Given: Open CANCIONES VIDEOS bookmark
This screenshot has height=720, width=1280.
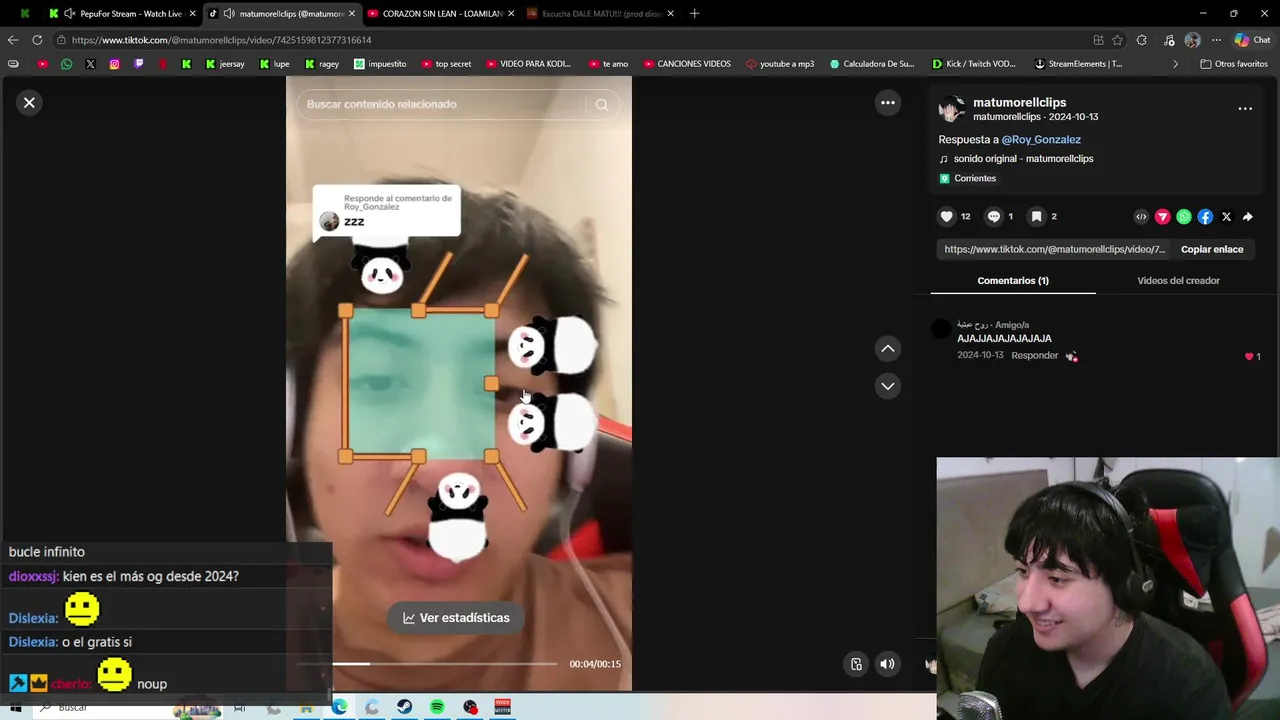Looking at the screenshot, I should coord(687,64).
